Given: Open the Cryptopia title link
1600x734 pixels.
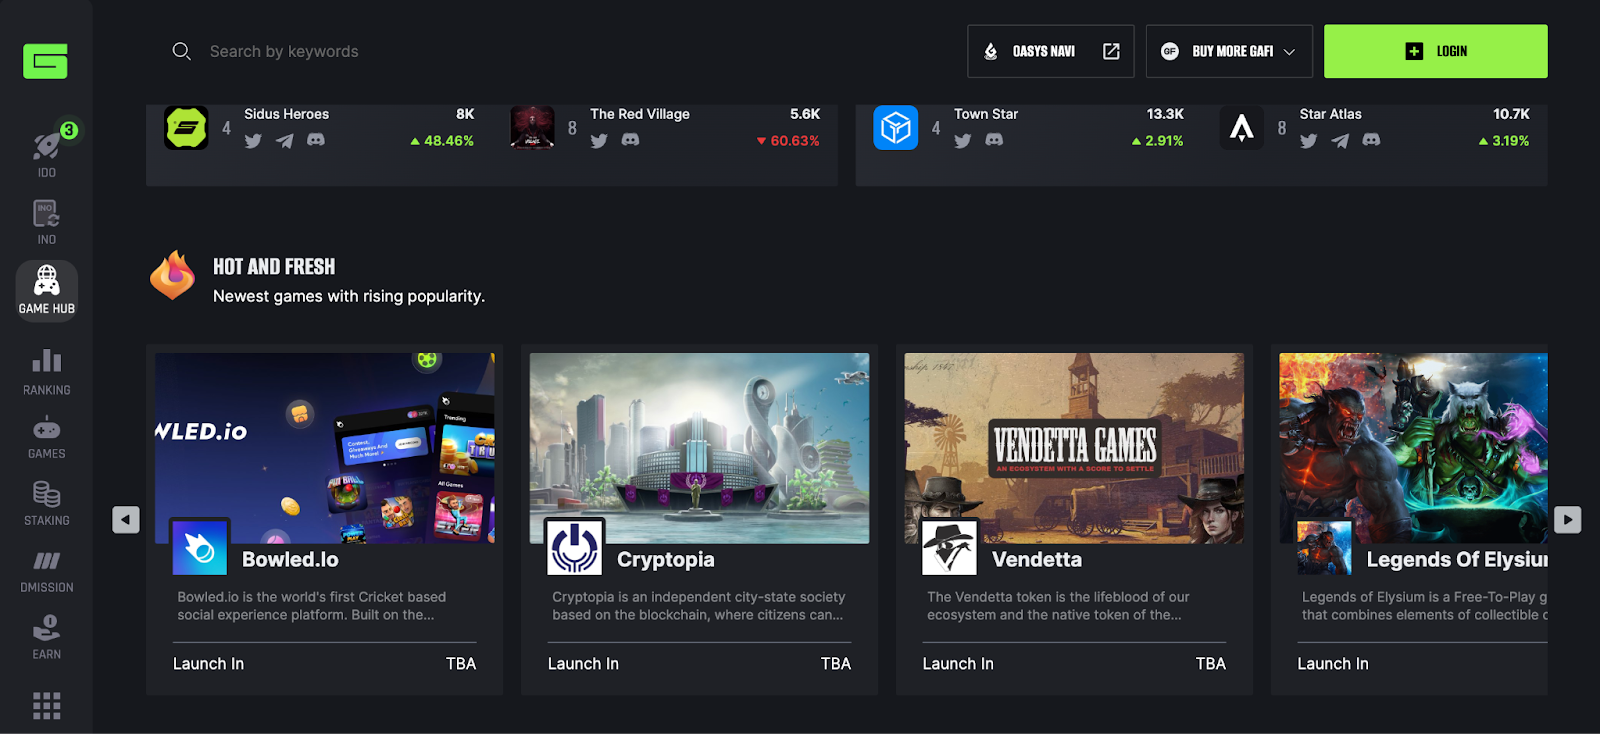Looking at the screenshot, I should (x=666, y=560).
